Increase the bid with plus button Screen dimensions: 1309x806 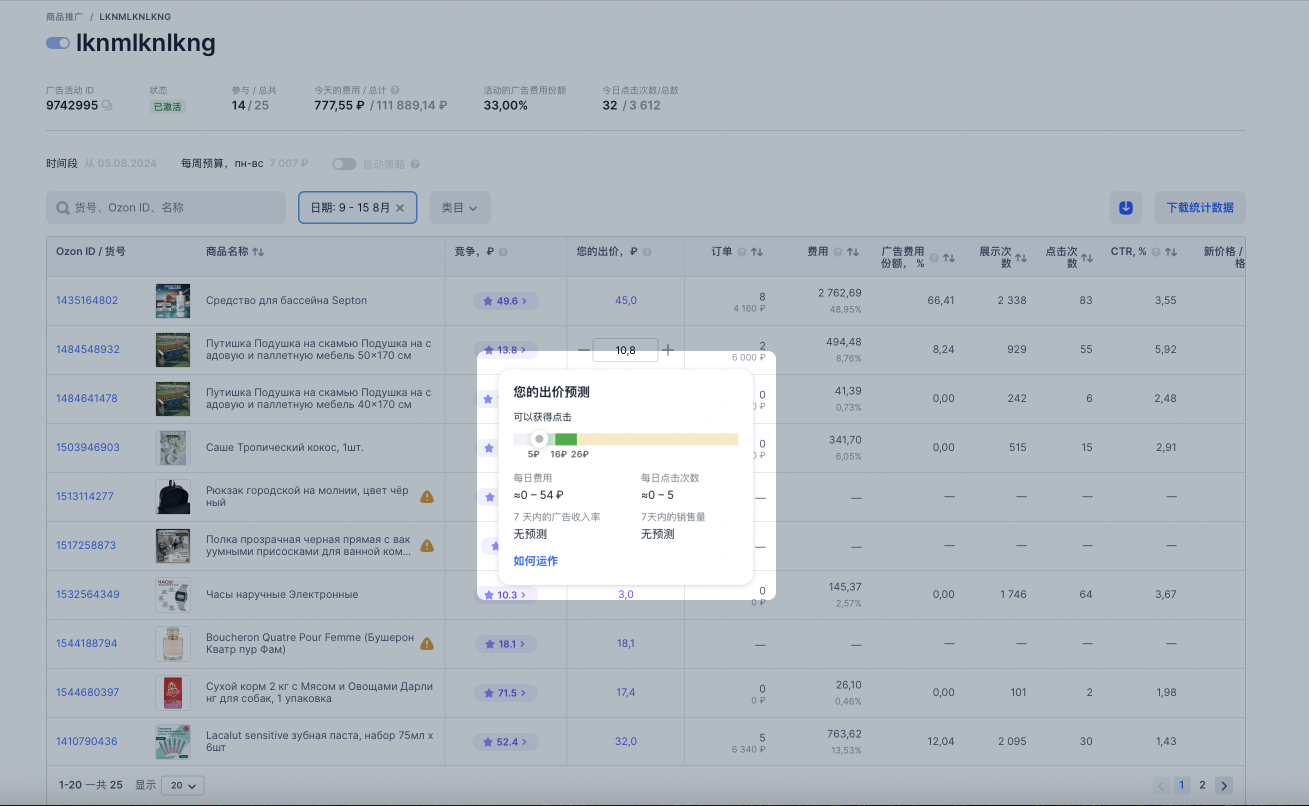point(668,350)
